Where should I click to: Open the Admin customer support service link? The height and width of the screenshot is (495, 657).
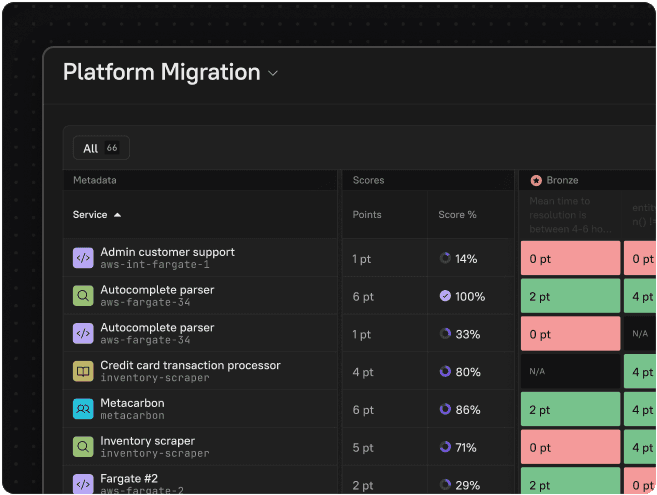167,252
